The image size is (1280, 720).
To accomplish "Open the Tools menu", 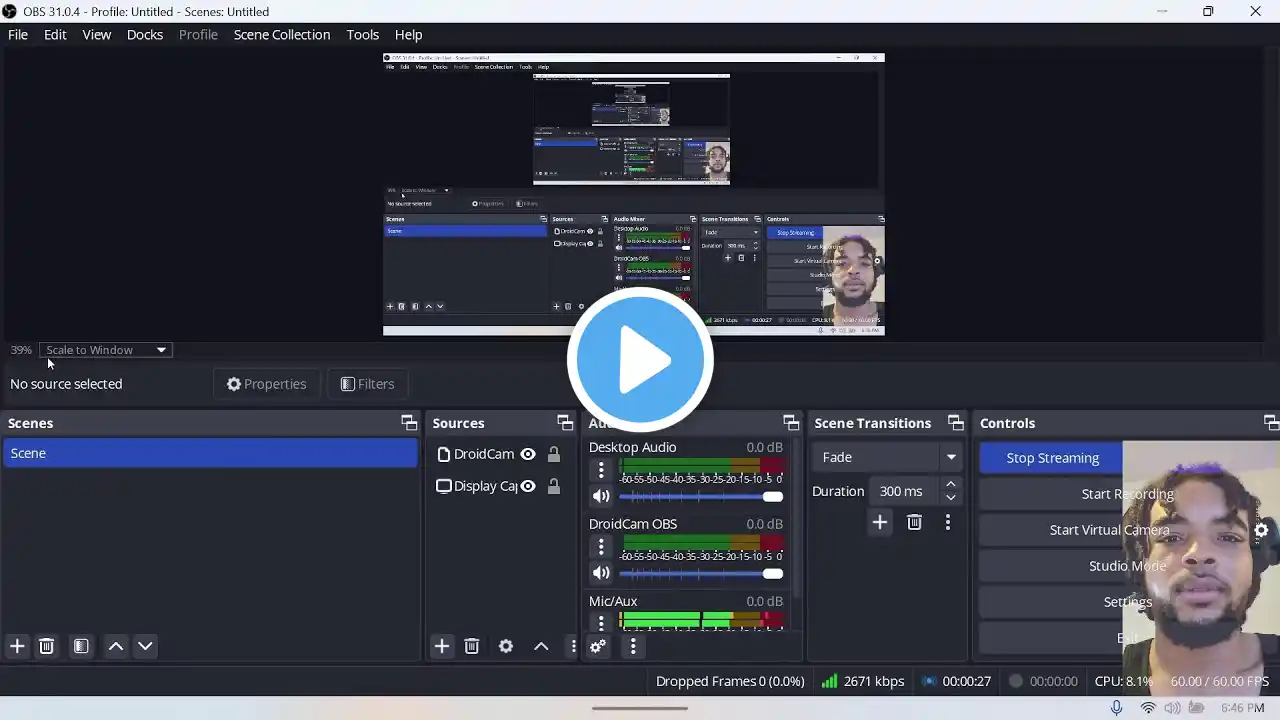I will click(x=363, y=34).
